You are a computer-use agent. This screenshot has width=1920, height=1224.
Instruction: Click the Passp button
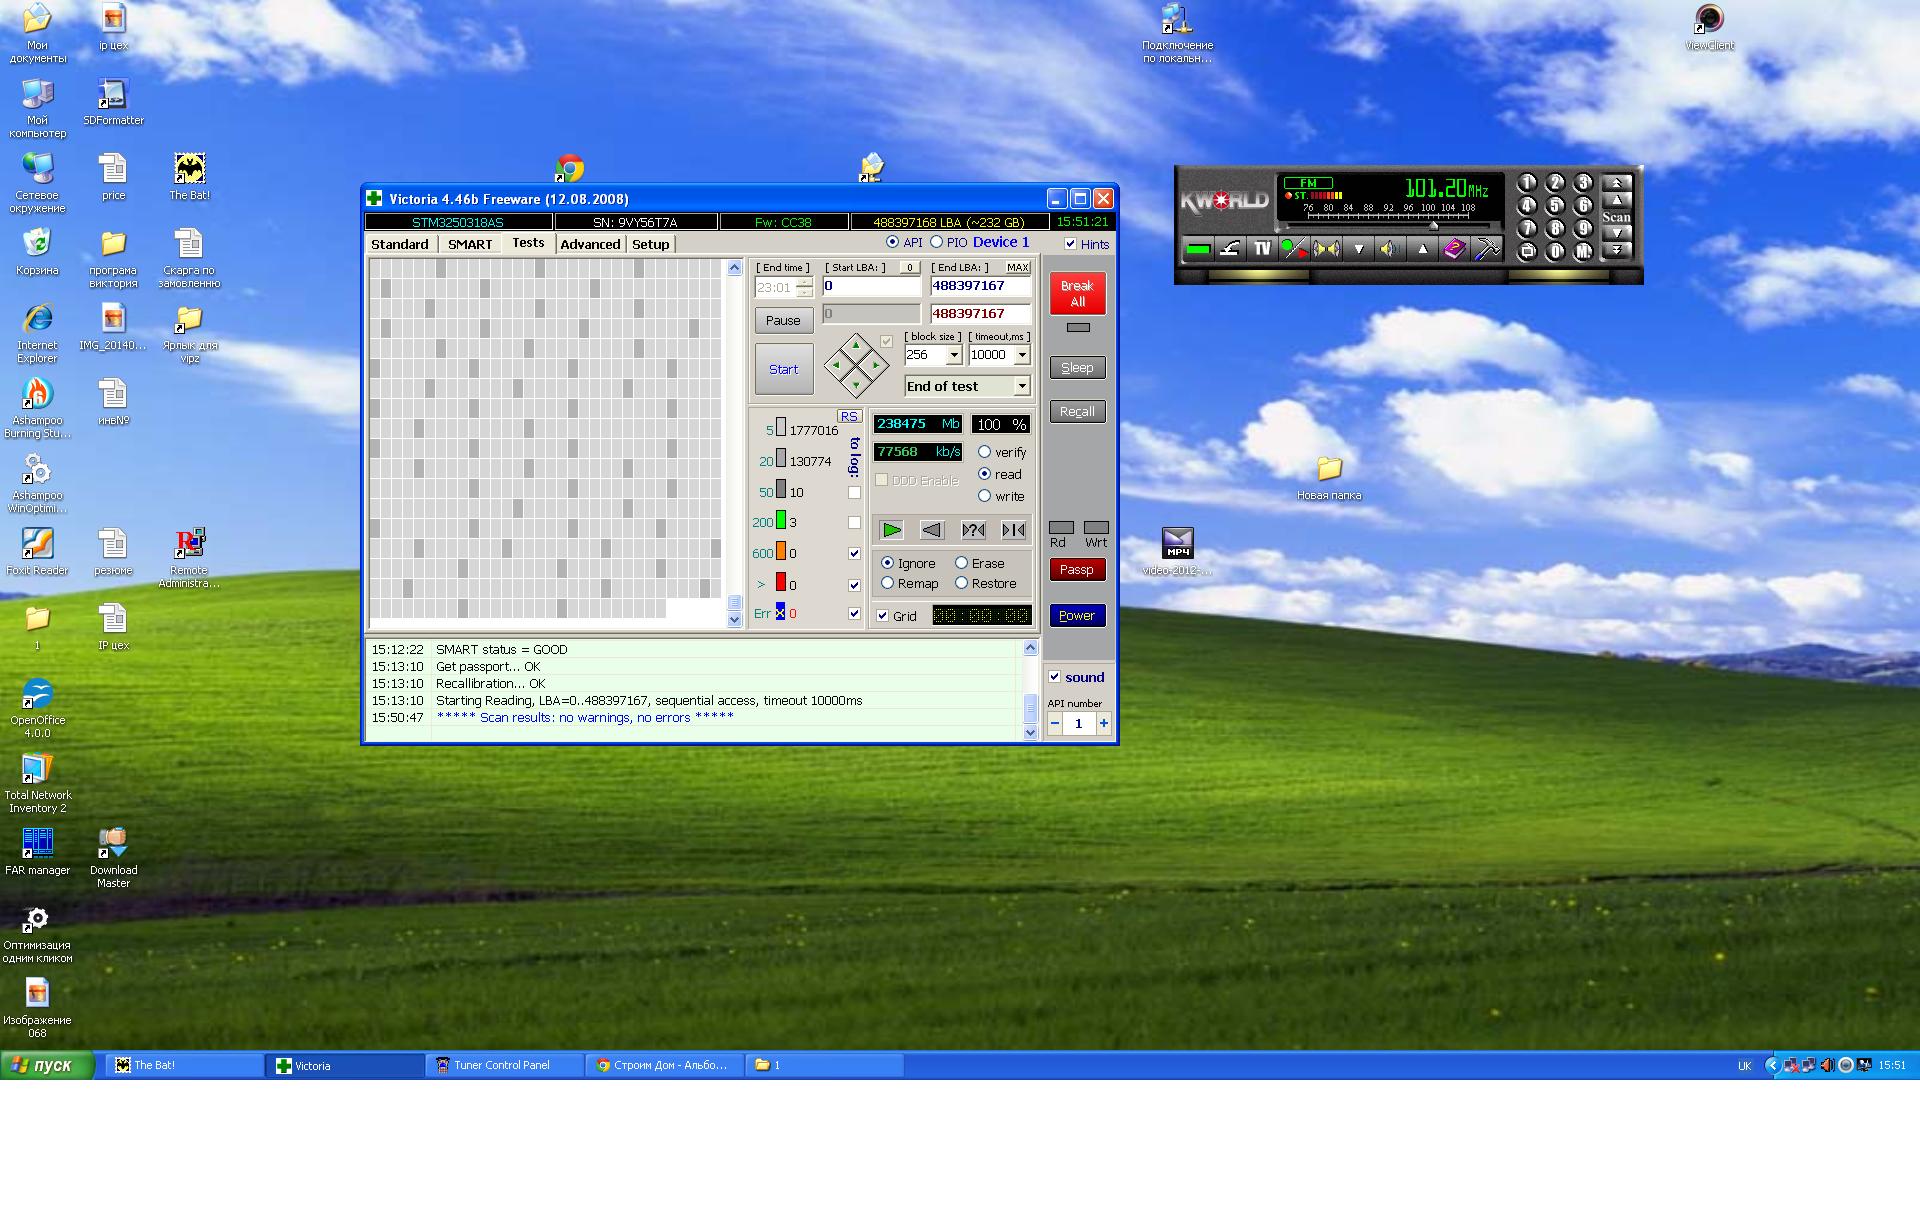point(1077,570)
